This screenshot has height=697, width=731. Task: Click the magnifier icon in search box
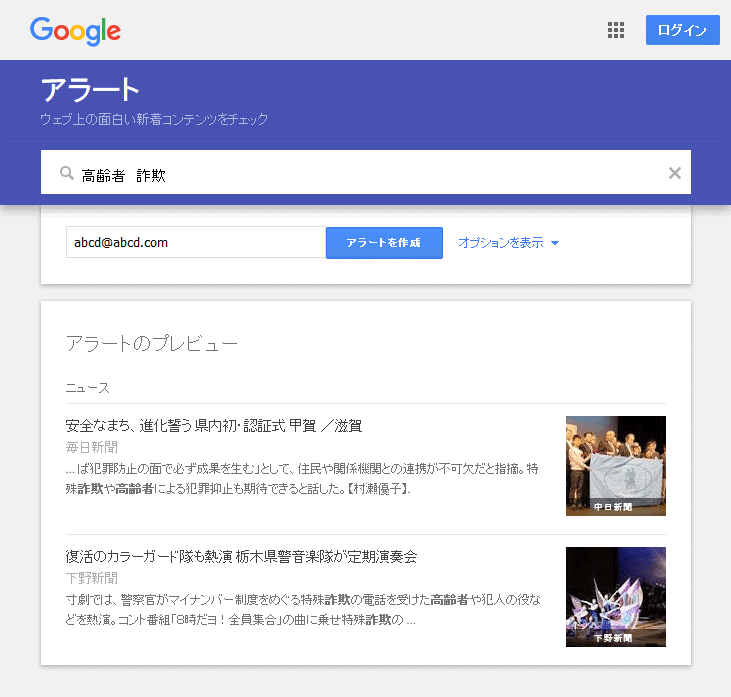[x=67, y=173]
